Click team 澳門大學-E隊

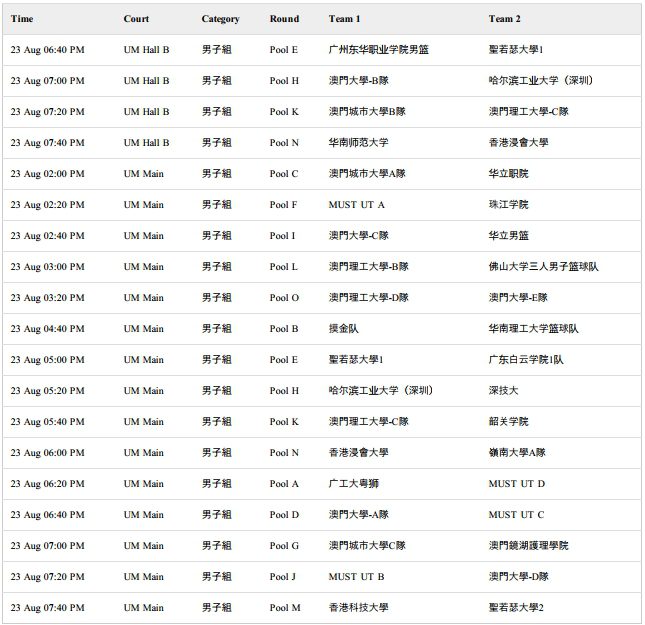pos(518,297)
